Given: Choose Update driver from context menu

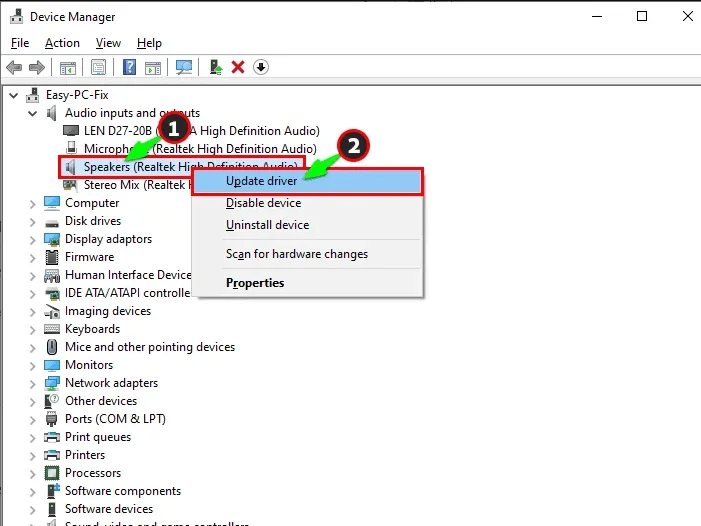Looking at the screenshot, I should (x=308, y=181).
